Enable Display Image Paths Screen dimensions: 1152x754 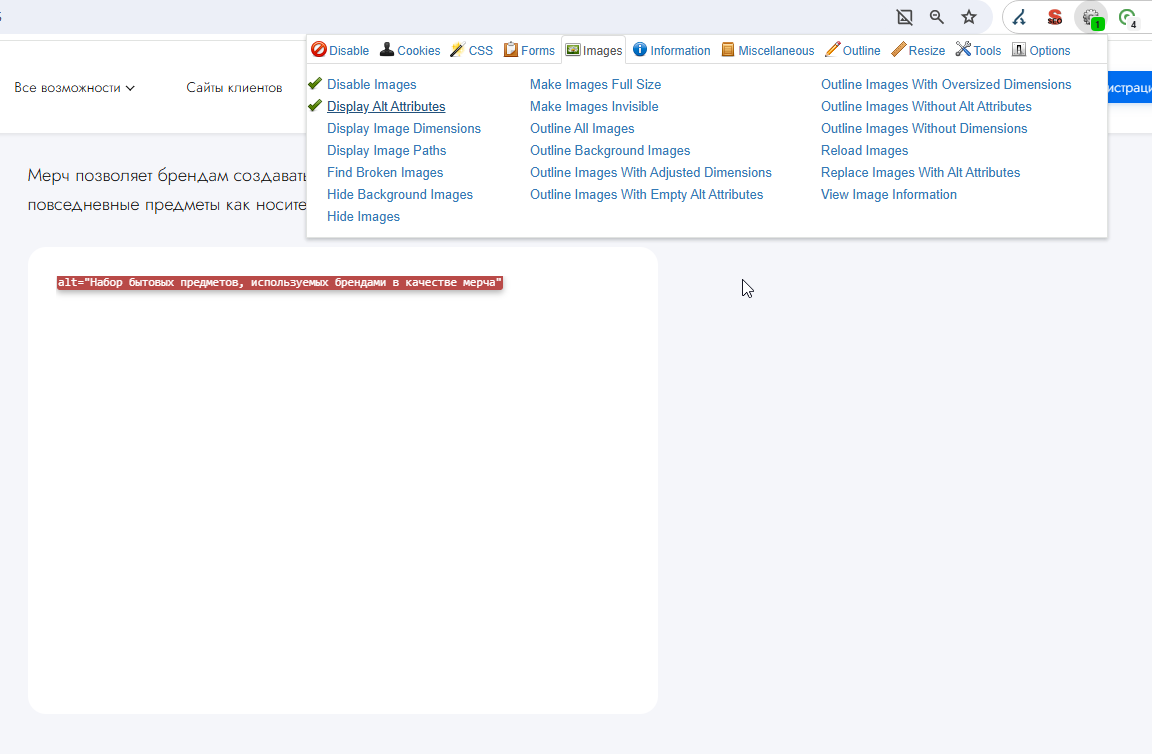[386, 151]
